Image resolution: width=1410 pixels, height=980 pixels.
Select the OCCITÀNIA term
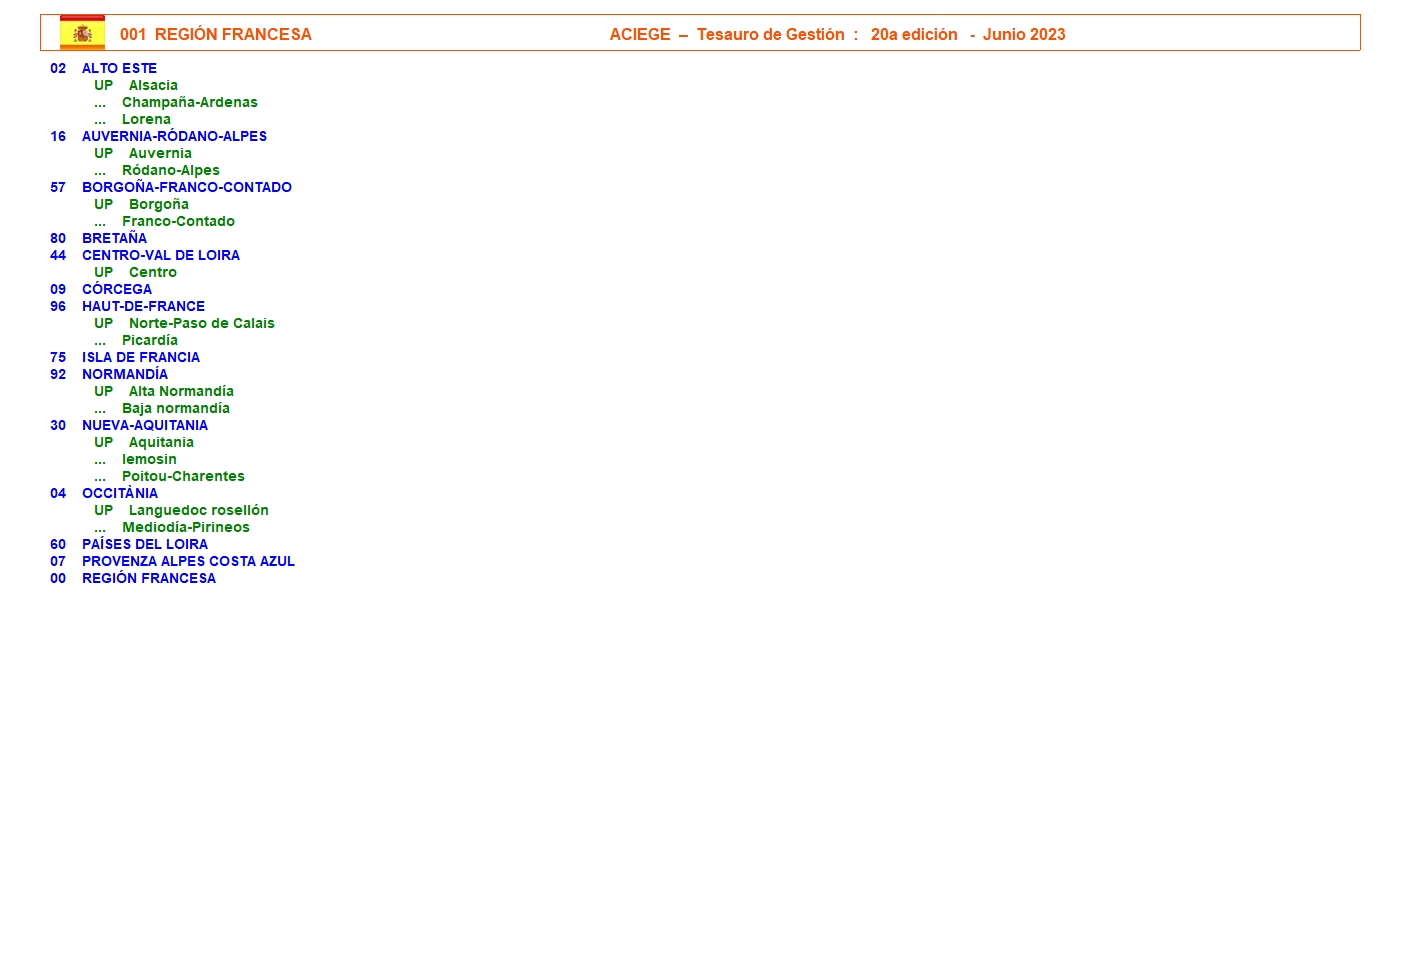120,493
